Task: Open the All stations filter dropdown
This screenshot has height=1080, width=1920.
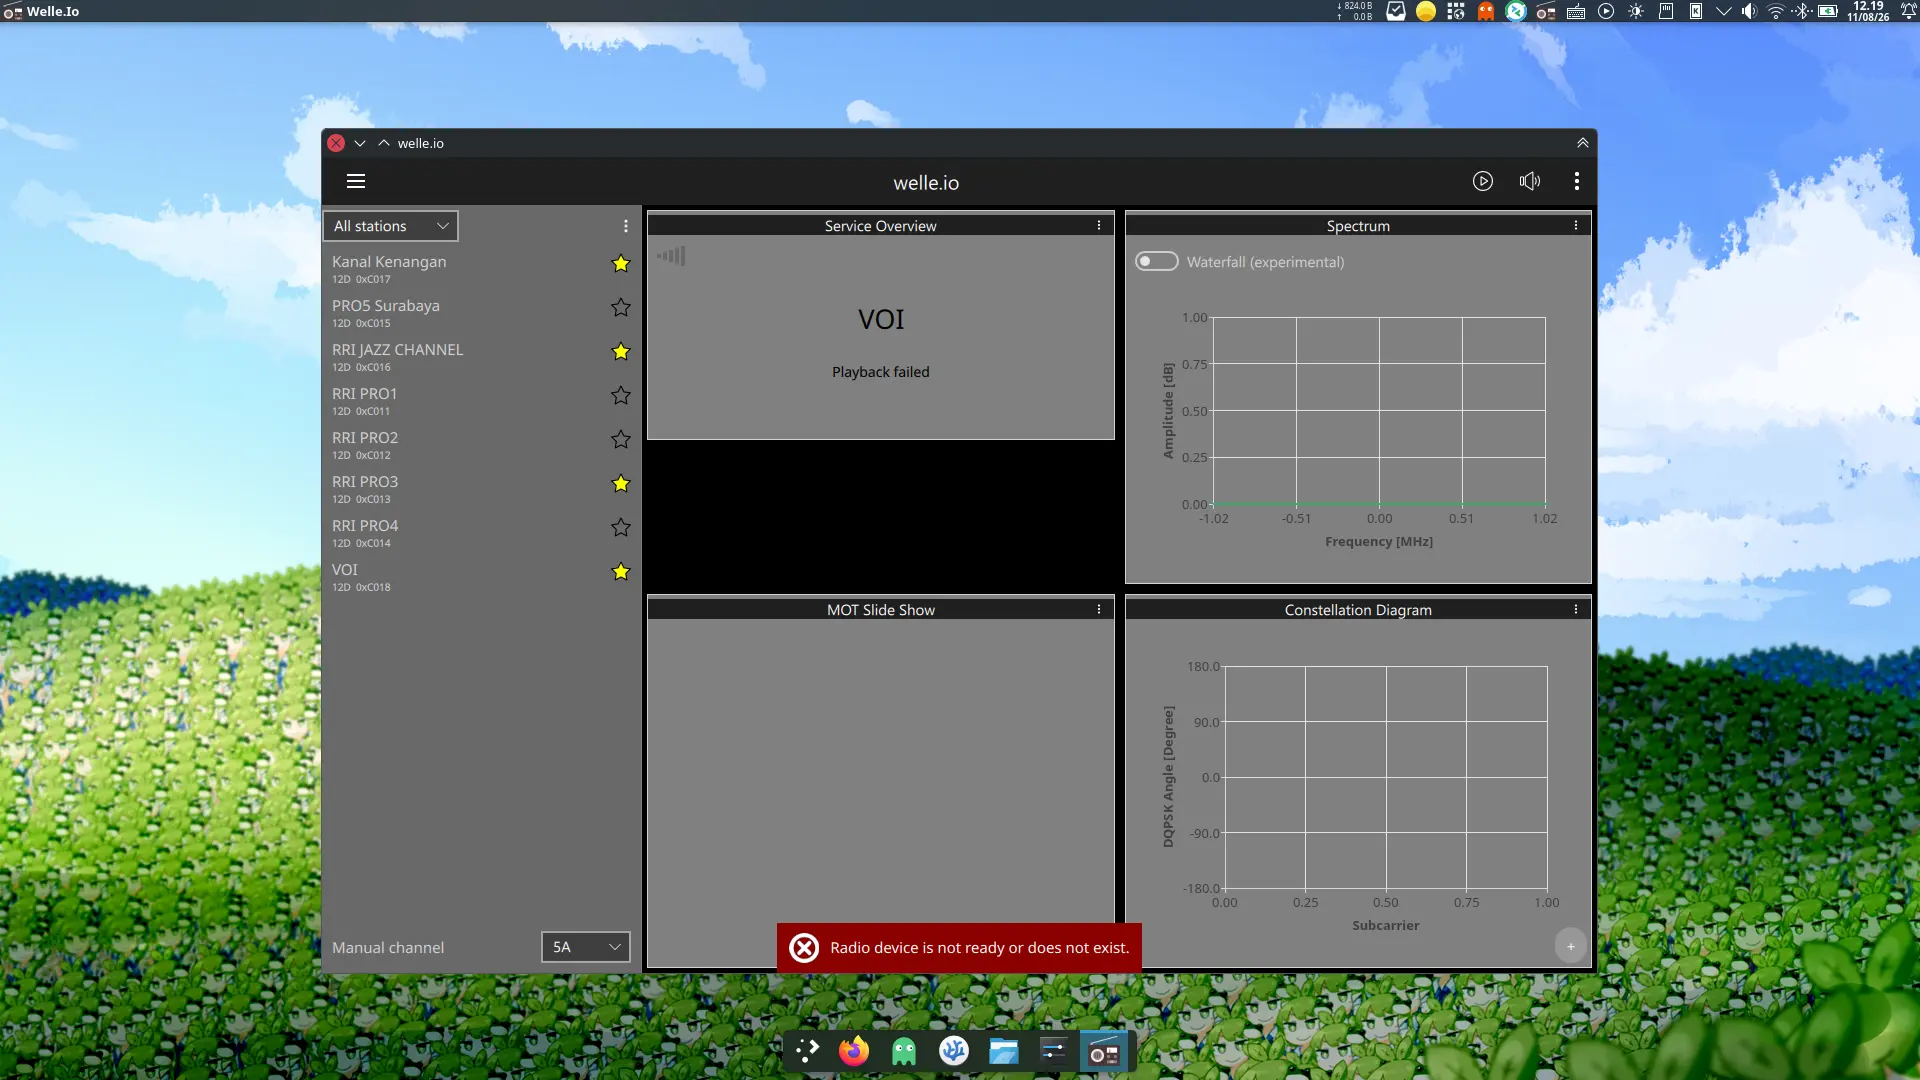Action: (391, 226)
